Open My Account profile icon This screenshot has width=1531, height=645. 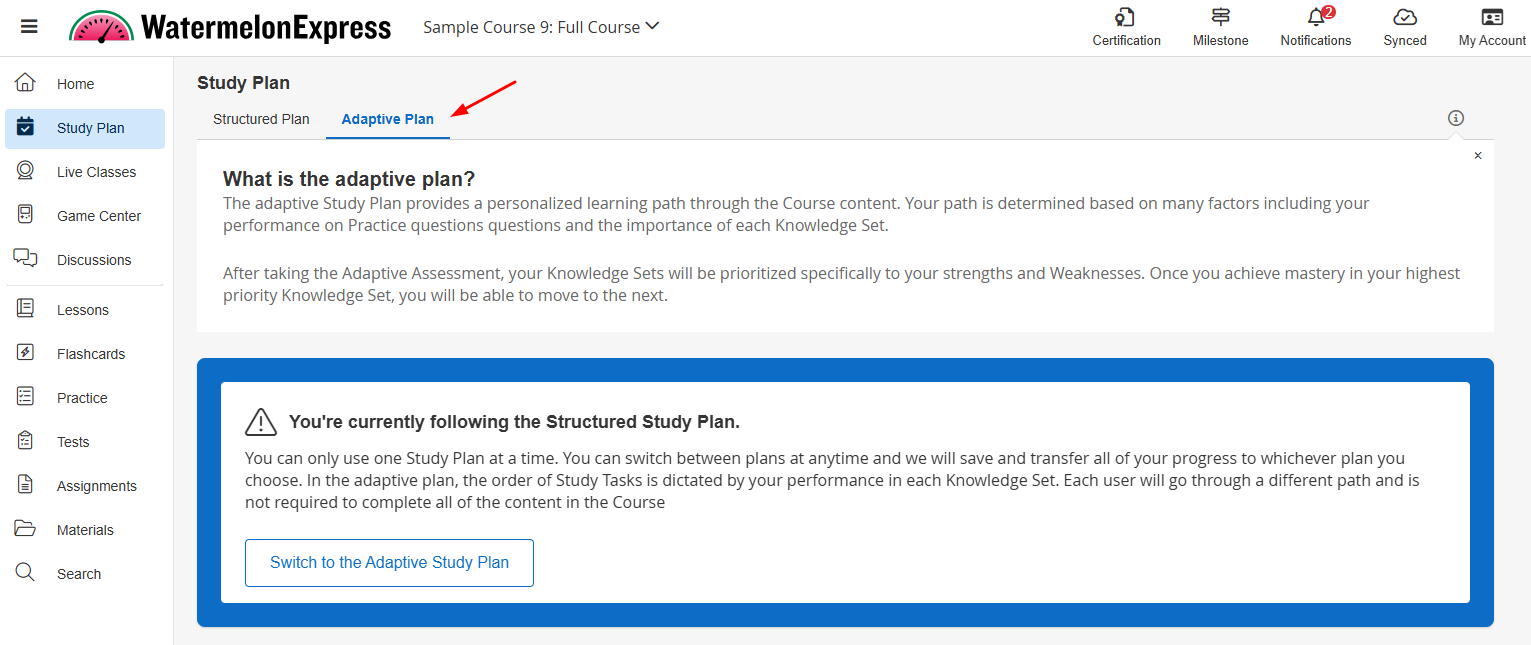click(1492, 18)
